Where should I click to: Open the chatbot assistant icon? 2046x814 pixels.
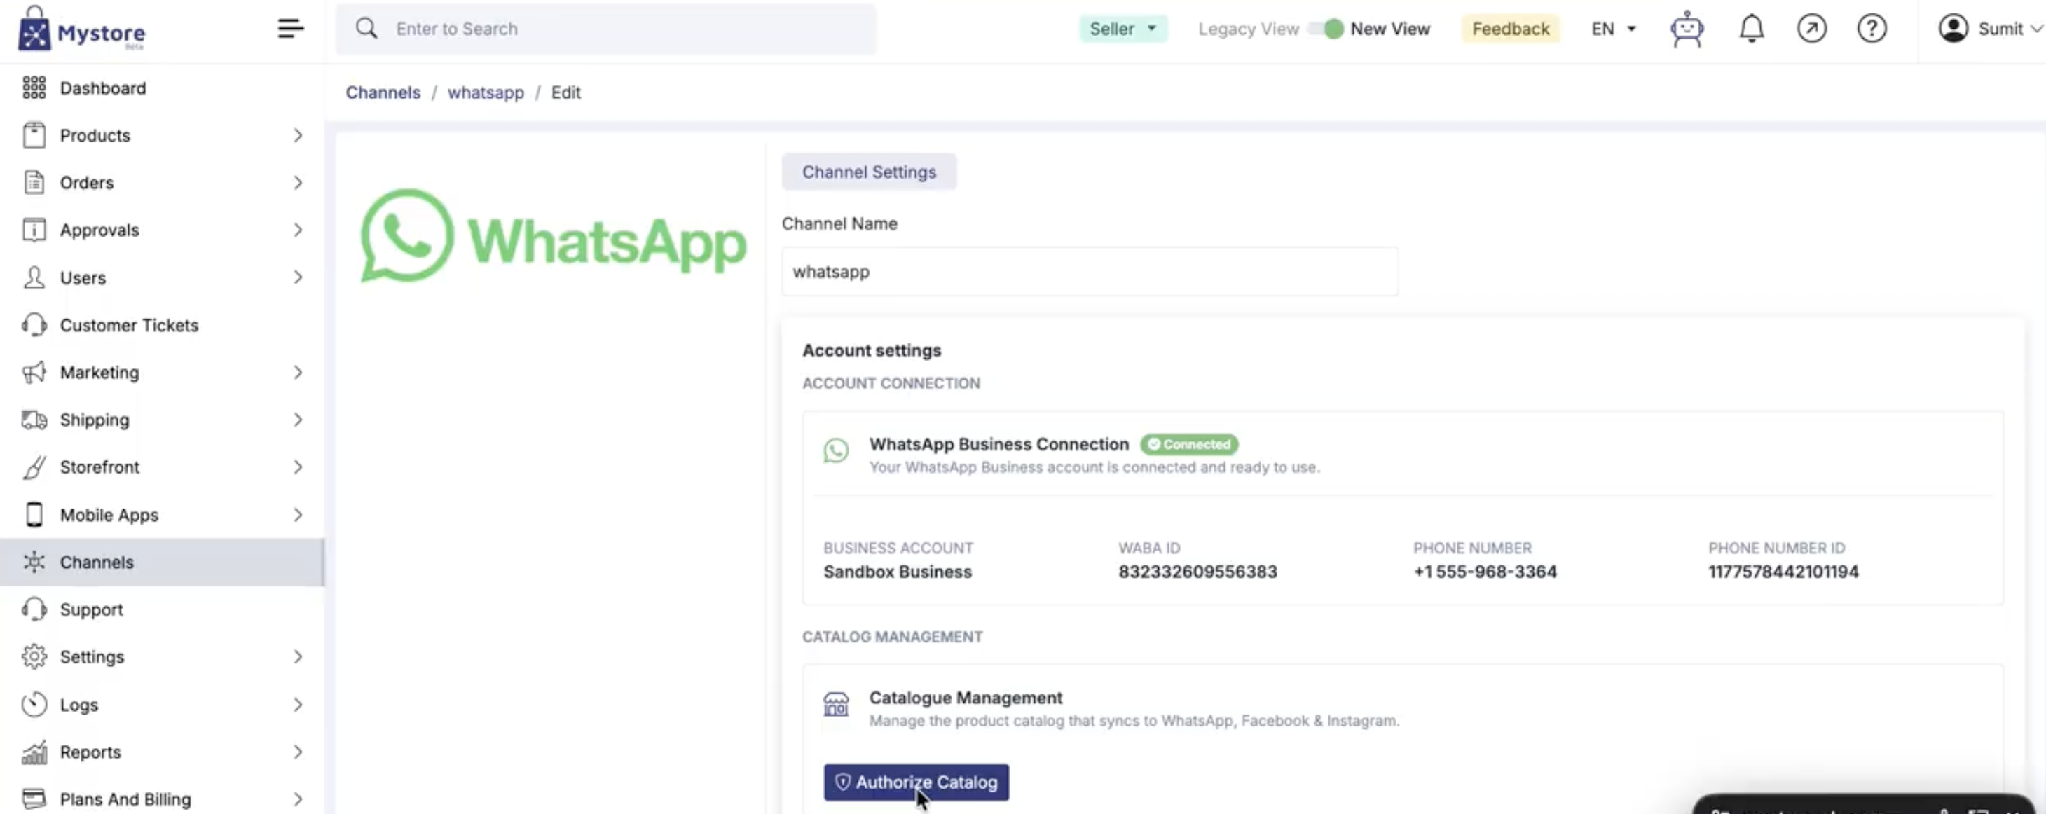pyautogui.click(x=1687, y=29)
